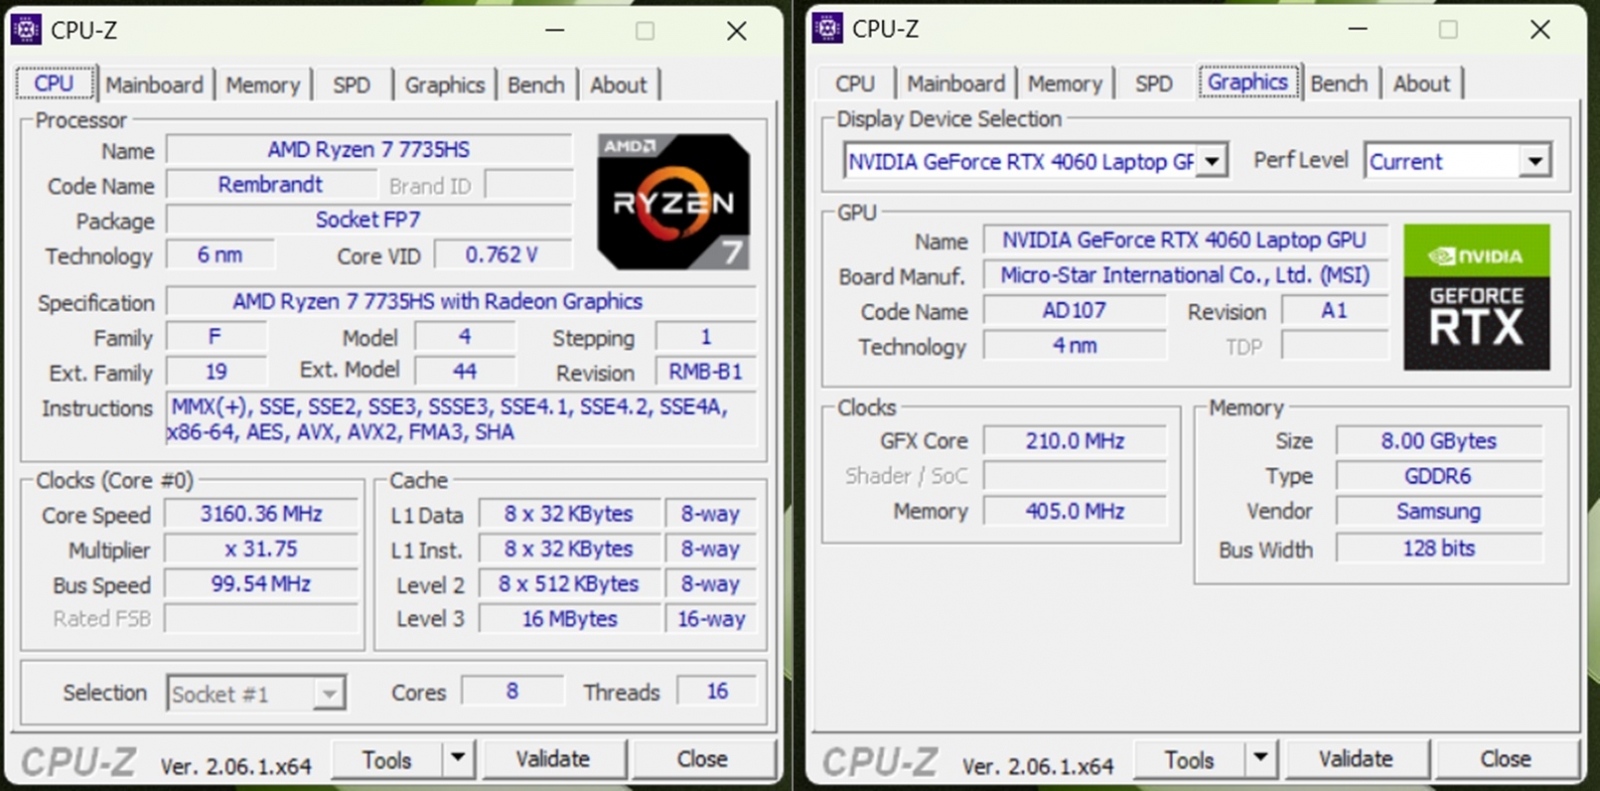
Task: Click the Validate button in left window
Action: [553, 760]
